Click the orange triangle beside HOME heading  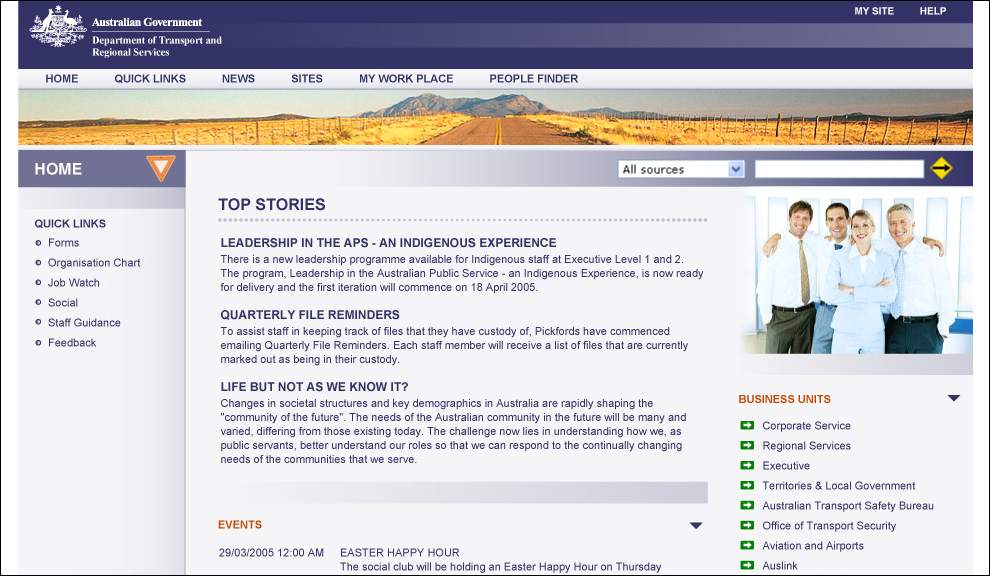[161, 168]
